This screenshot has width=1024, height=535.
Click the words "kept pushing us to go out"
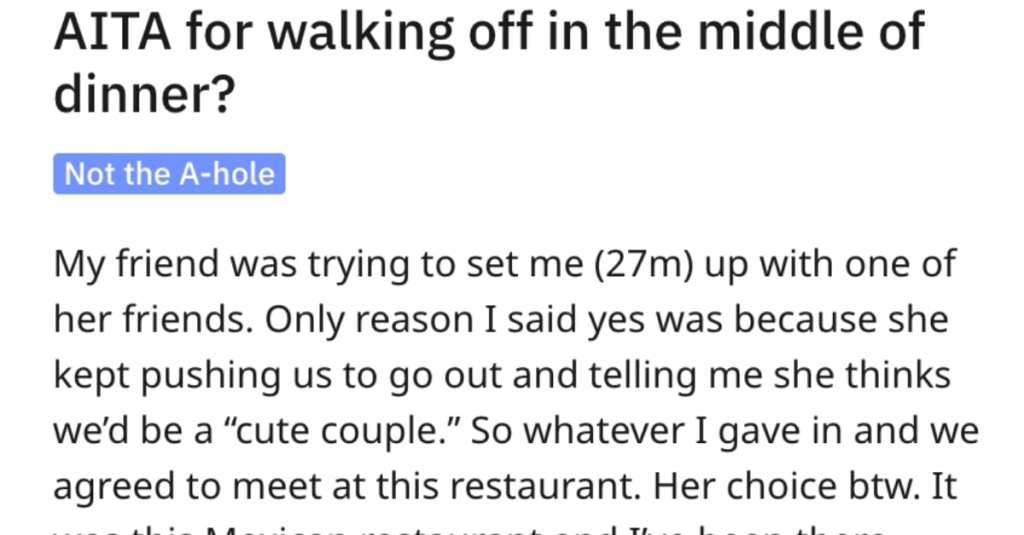pos(279,376)
